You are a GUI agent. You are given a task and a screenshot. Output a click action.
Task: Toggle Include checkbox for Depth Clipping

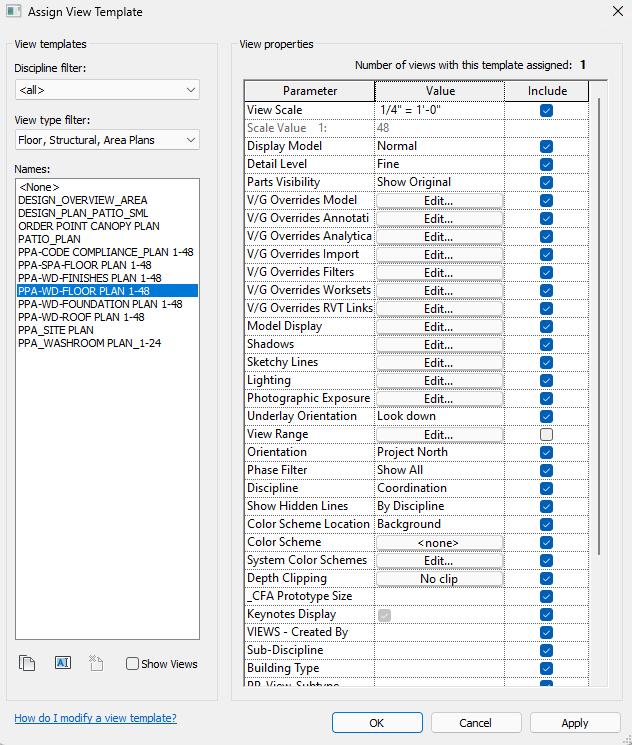click(x=546, y=578)
